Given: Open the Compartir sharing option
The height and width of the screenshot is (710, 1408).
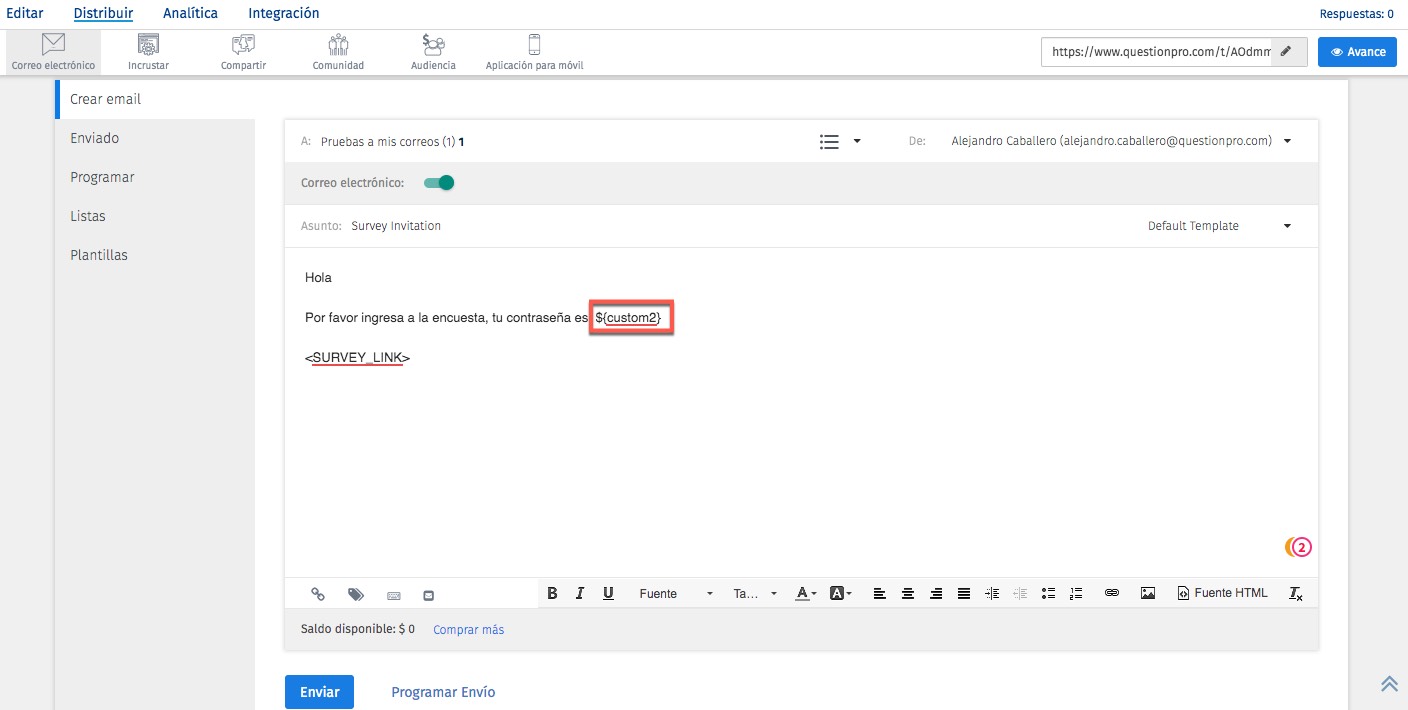Looking at the screenshot, I should click(x=243, y=53).
